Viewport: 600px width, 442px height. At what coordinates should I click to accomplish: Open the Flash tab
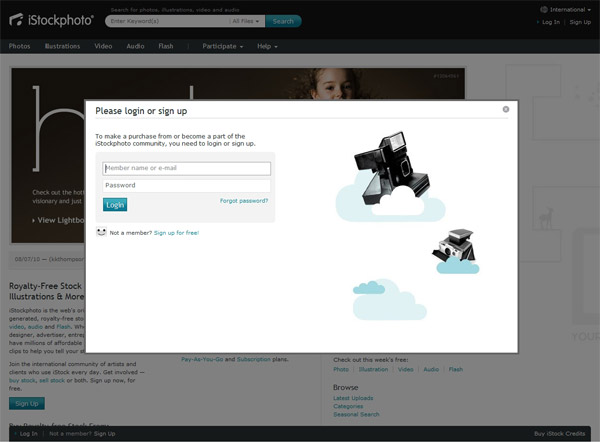tap(166, 46)
